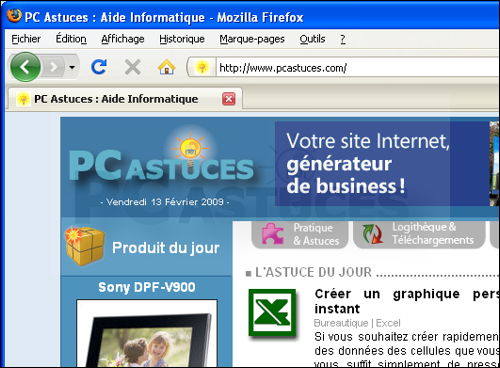Click the URL field showing pcastuces.com
Image resolution: width=500 pixels, height=368 pixels.
click(x=358, y=68)
